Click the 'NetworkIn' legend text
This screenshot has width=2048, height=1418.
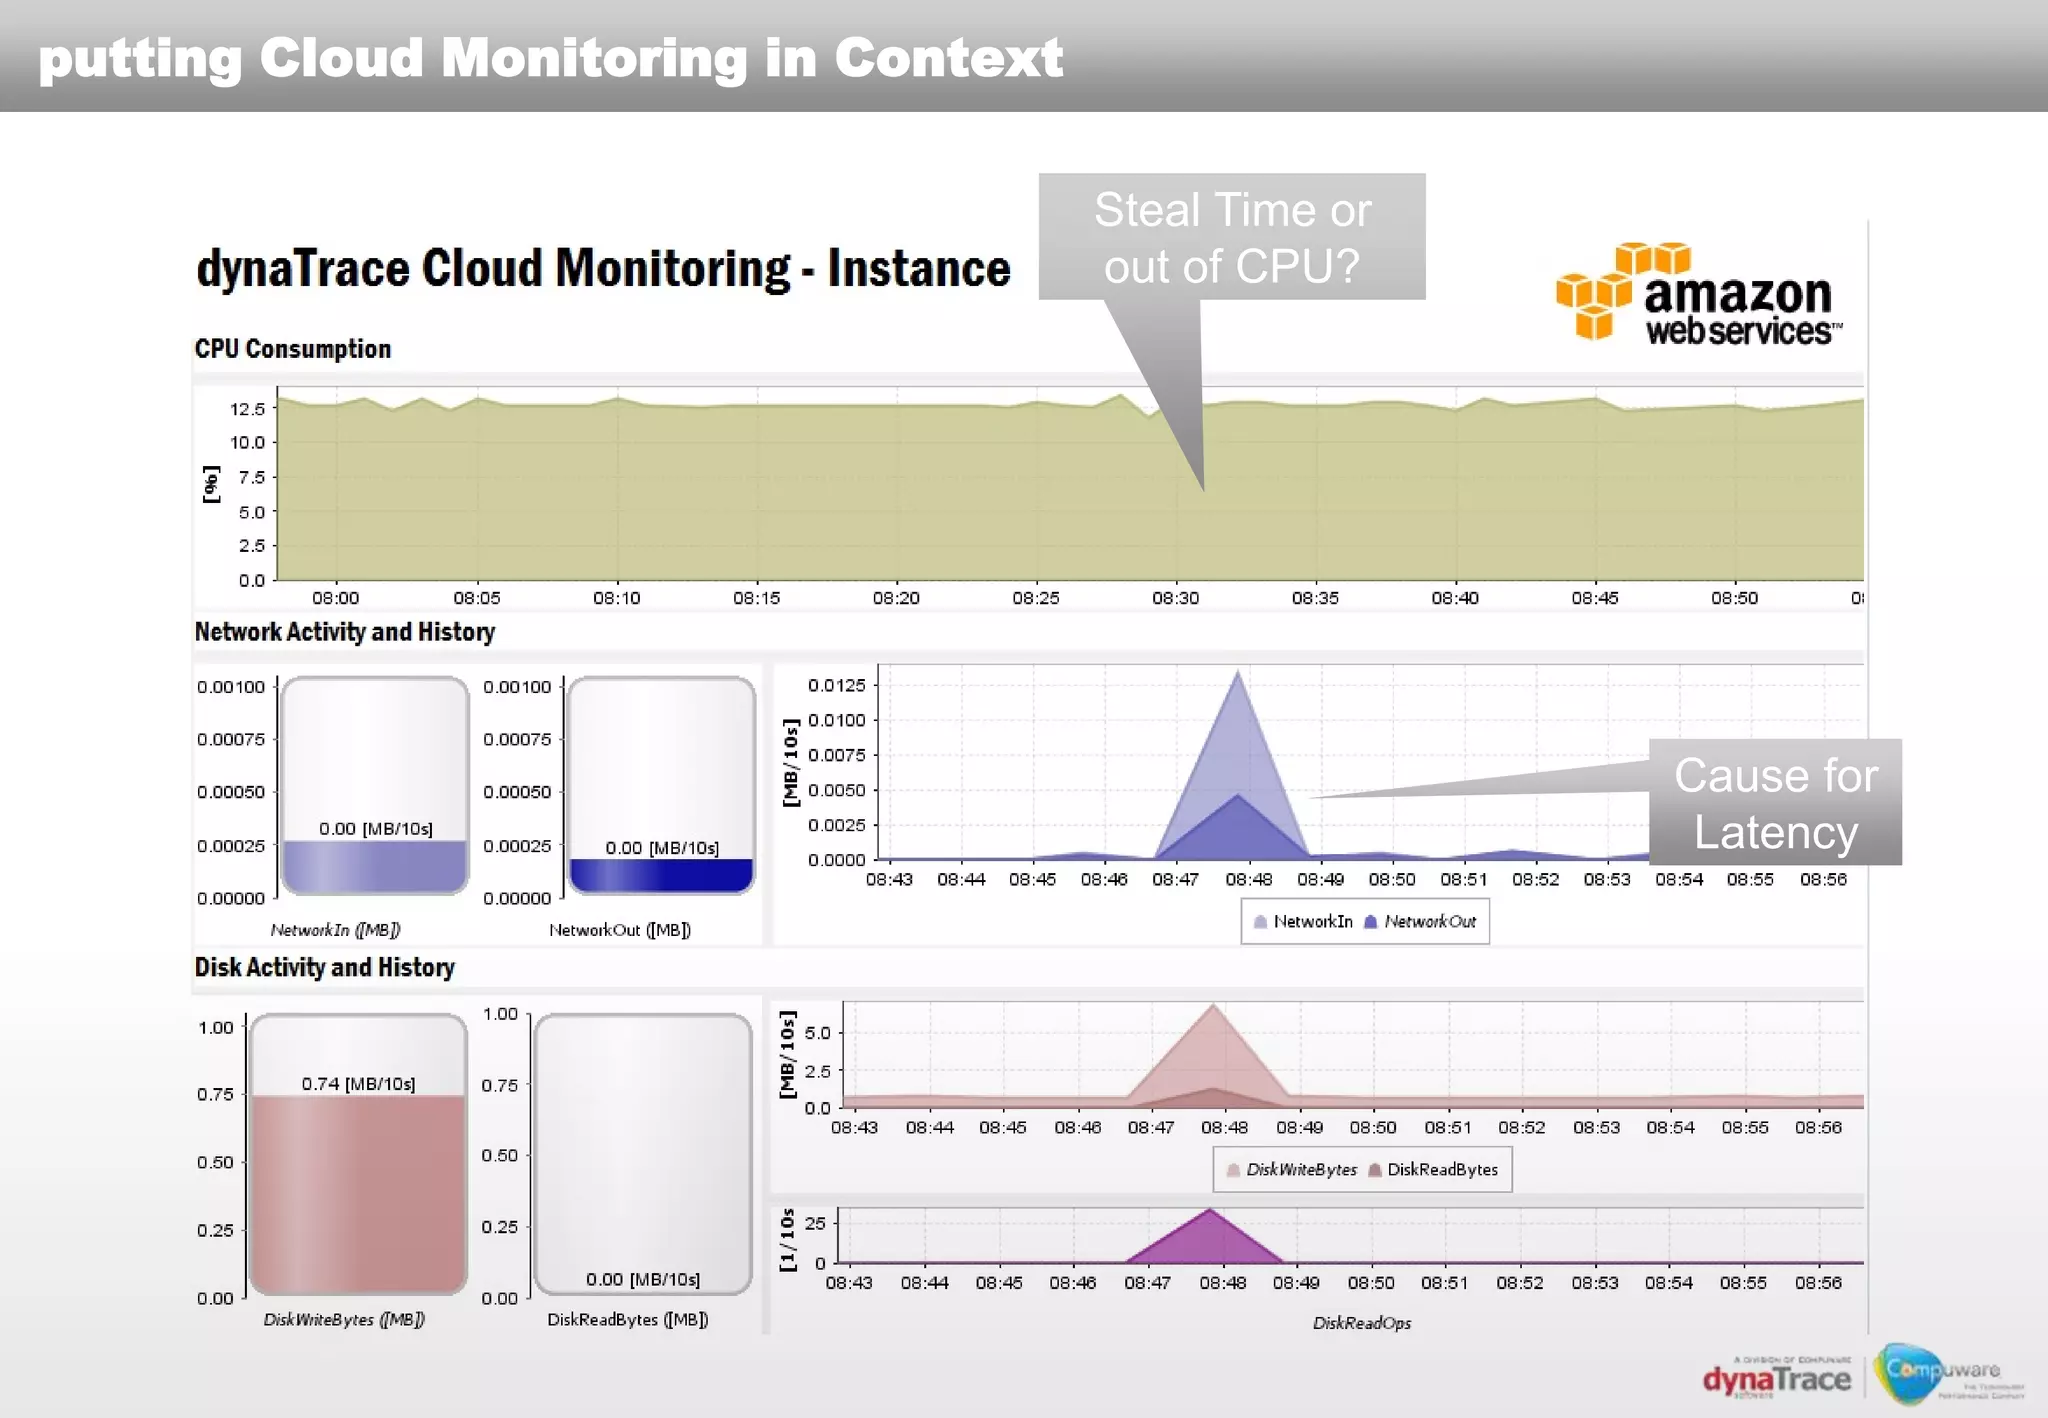pos(1313,922)
